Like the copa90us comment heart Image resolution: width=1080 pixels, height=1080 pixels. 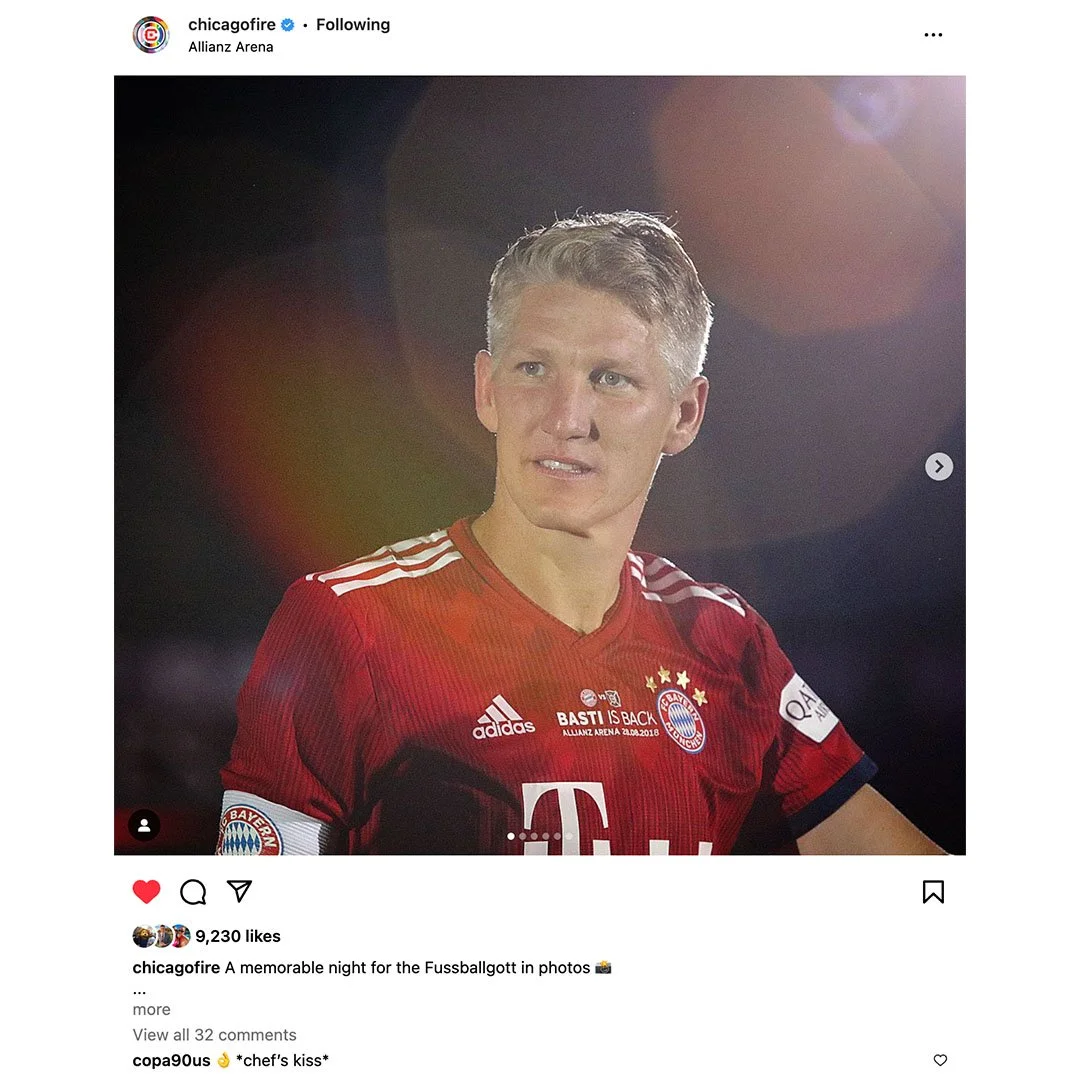(940, 1060)
